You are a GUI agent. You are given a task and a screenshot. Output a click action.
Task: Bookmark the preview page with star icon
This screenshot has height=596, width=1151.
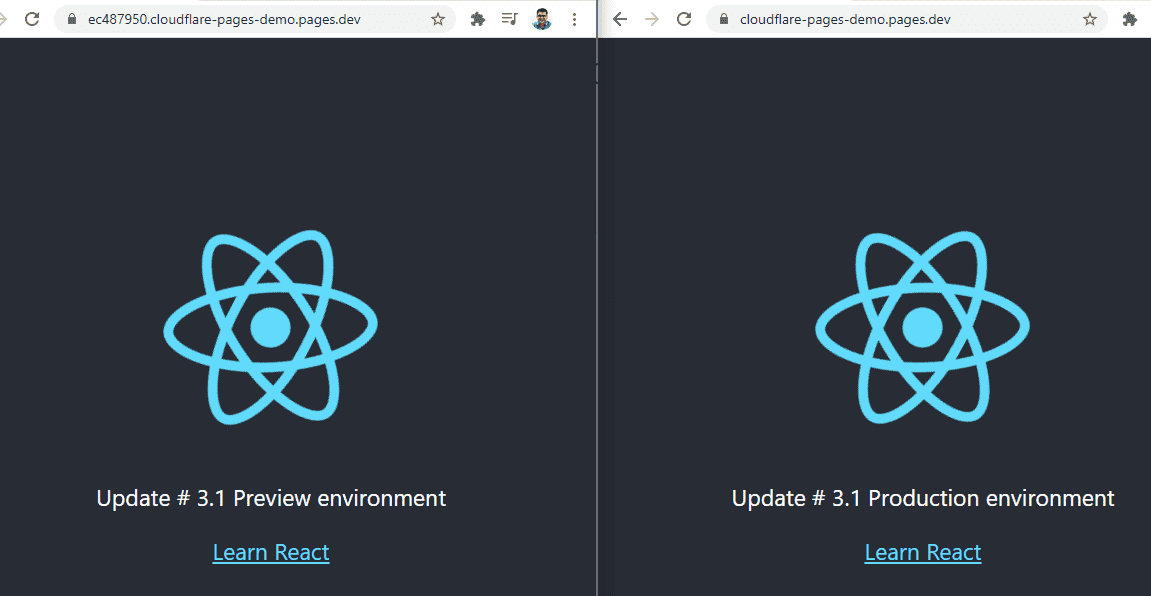pyautogui.click(x=438, y=19)
